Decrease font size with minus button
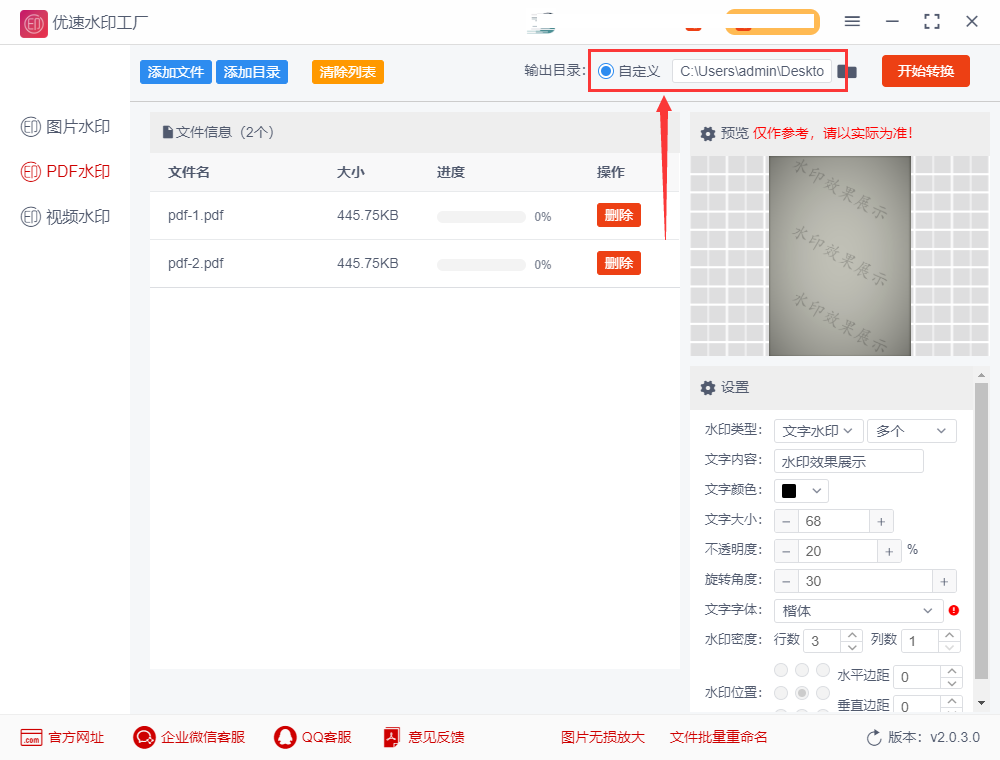The height and width of the screenshot is (760, 1000). (x=786, y=522)
